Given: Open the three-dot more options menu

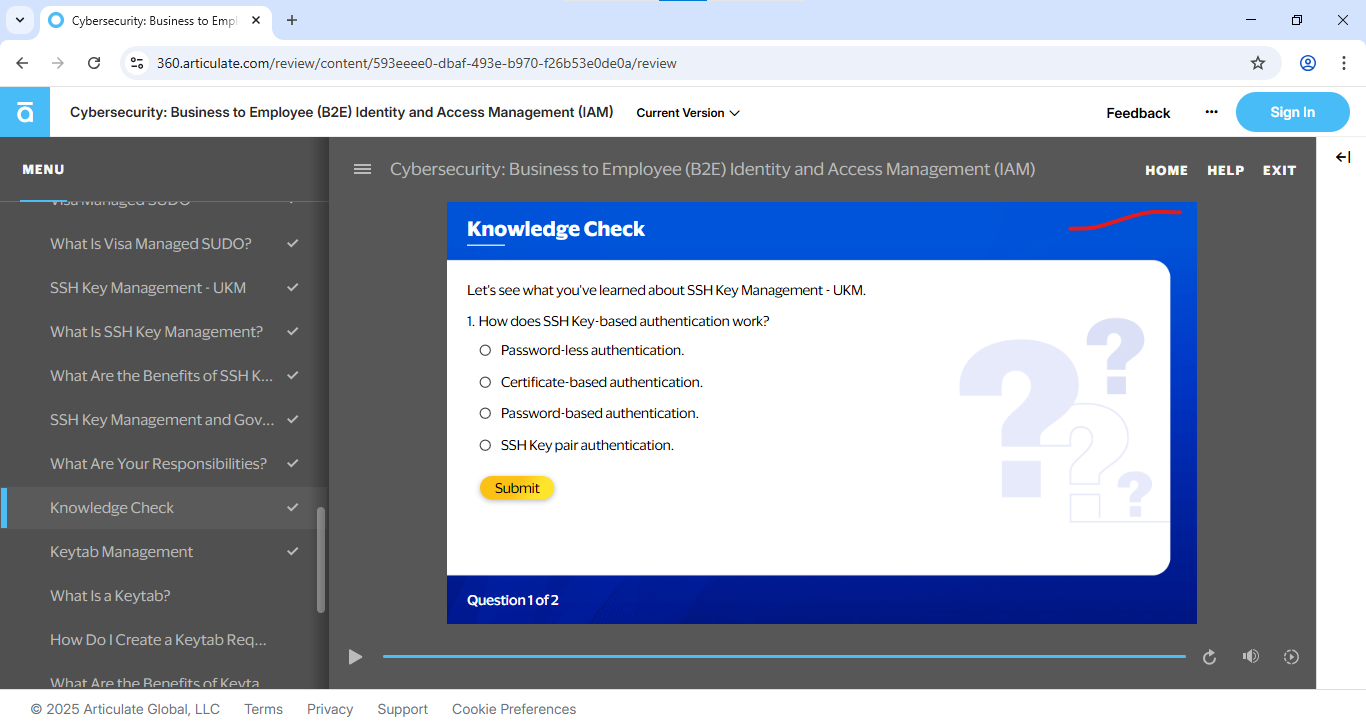Looking at the screenshot, I should click(x=1212, y=112).
